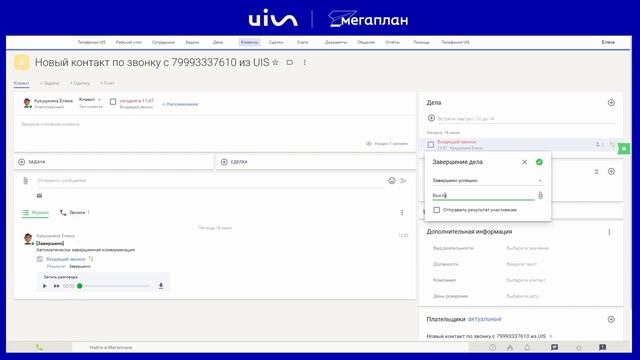
Task: Open favorites star in the bottom bar
Action: point(578,347)
